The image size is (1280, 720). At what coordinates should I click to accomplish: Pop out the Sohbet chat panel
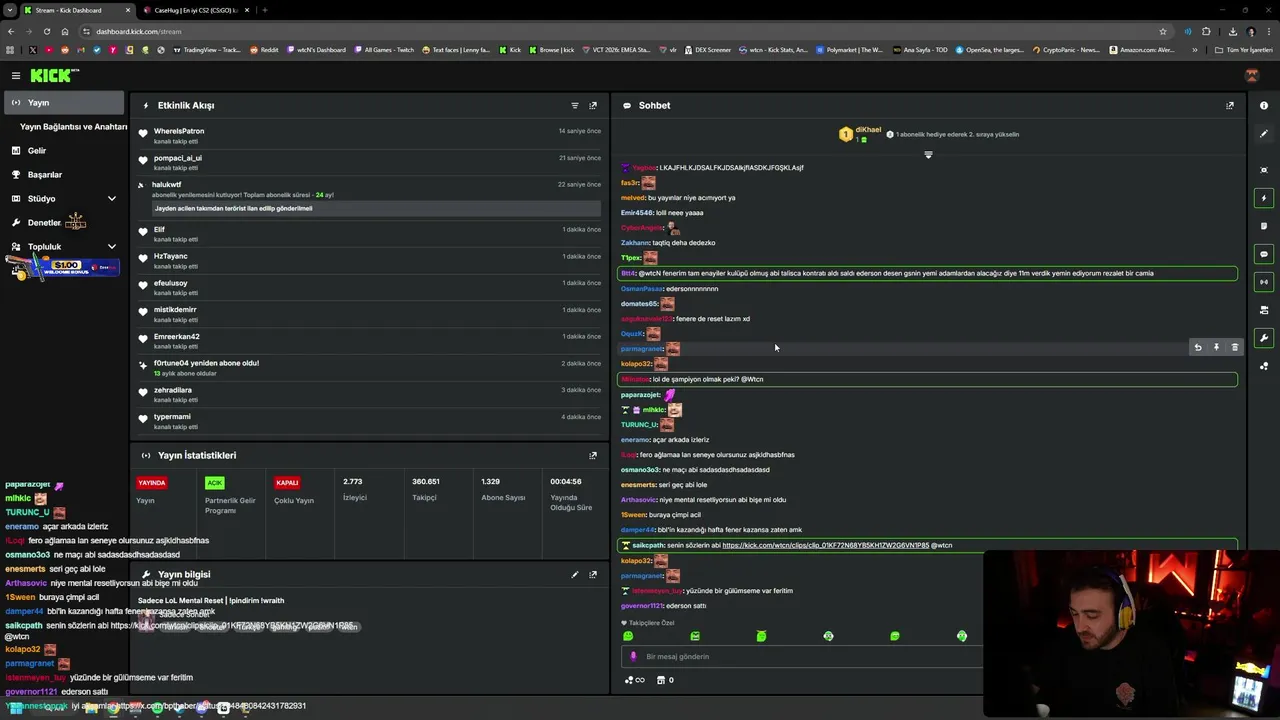pos(1230,105)
